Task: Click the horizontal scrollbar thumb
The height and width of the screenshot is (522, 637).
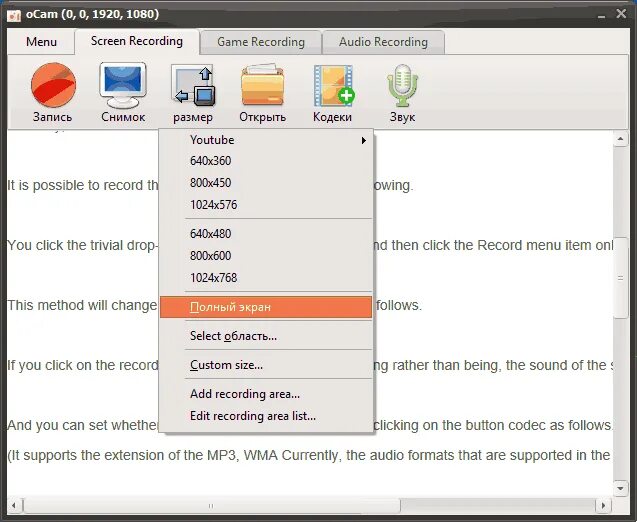Action: 211,506
